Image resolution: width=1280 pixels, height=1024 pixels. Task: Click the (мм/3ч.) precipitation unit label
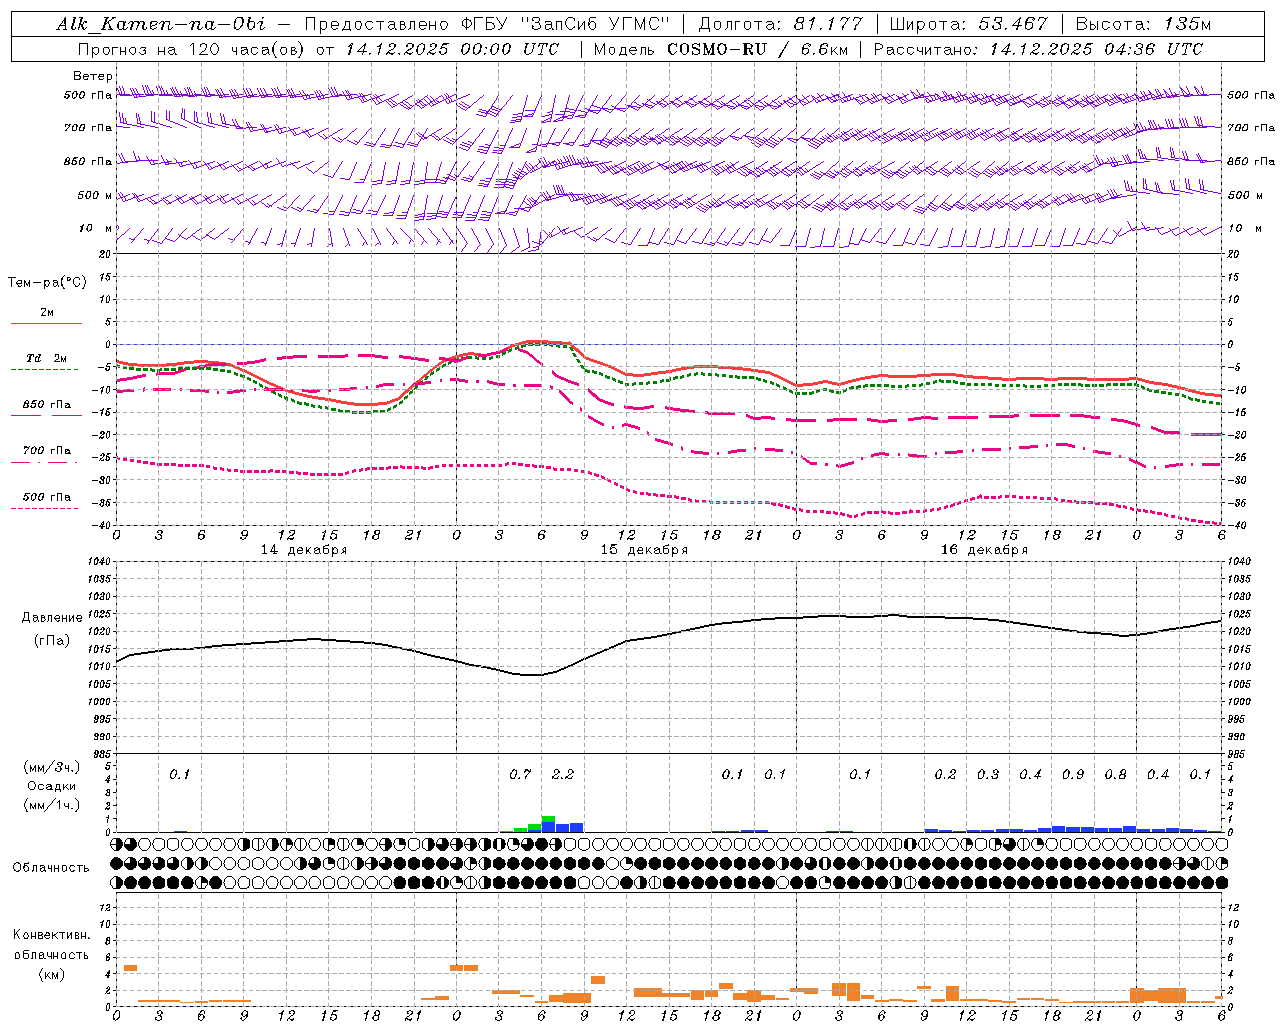(52, 767)
